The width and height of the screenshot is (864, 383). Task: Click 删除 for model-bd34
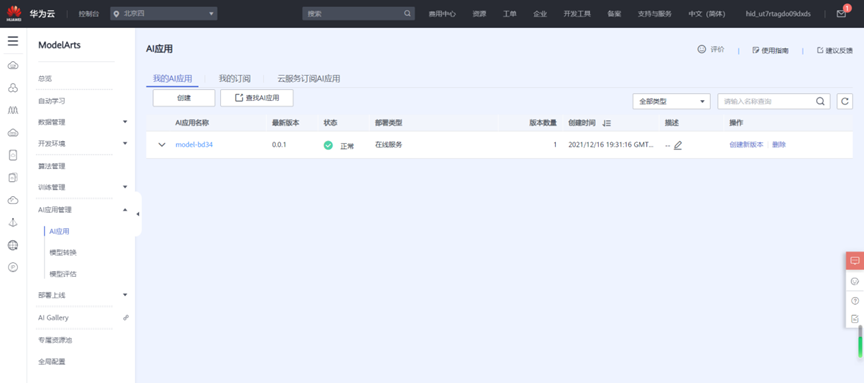779,145
